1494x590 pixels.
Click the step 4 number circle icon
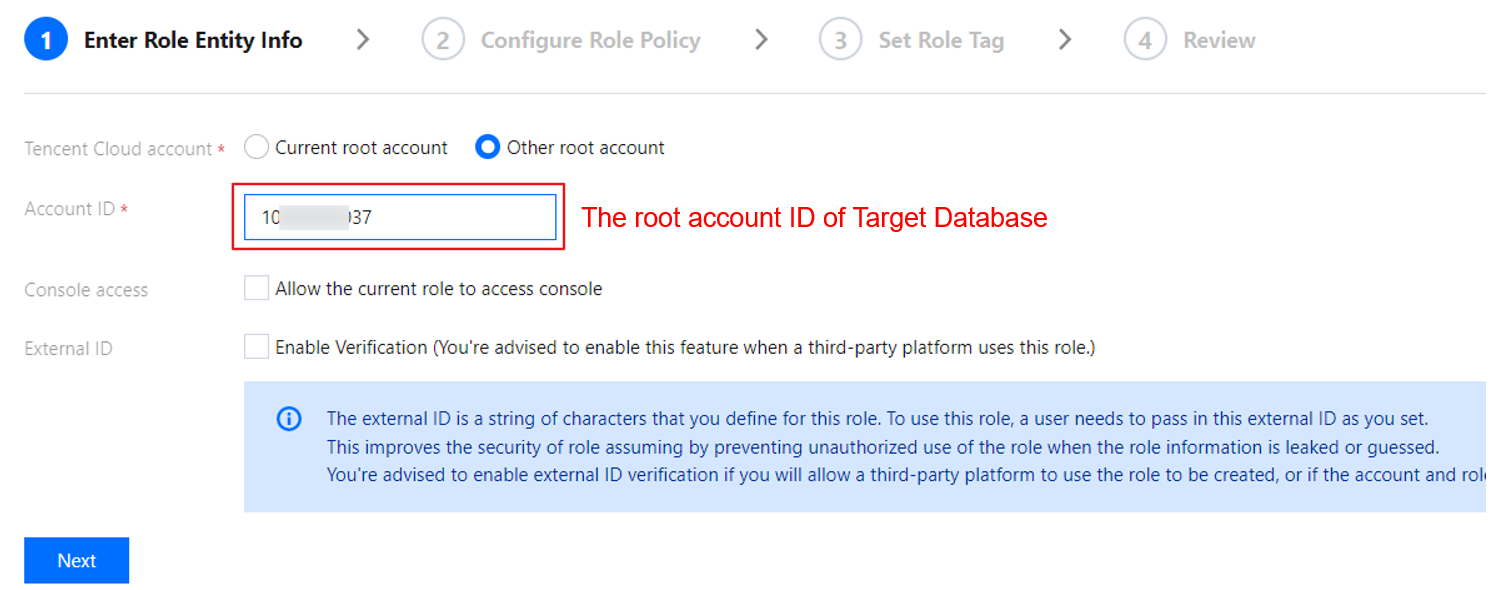pyautogui.click(x=1145, y=41)
